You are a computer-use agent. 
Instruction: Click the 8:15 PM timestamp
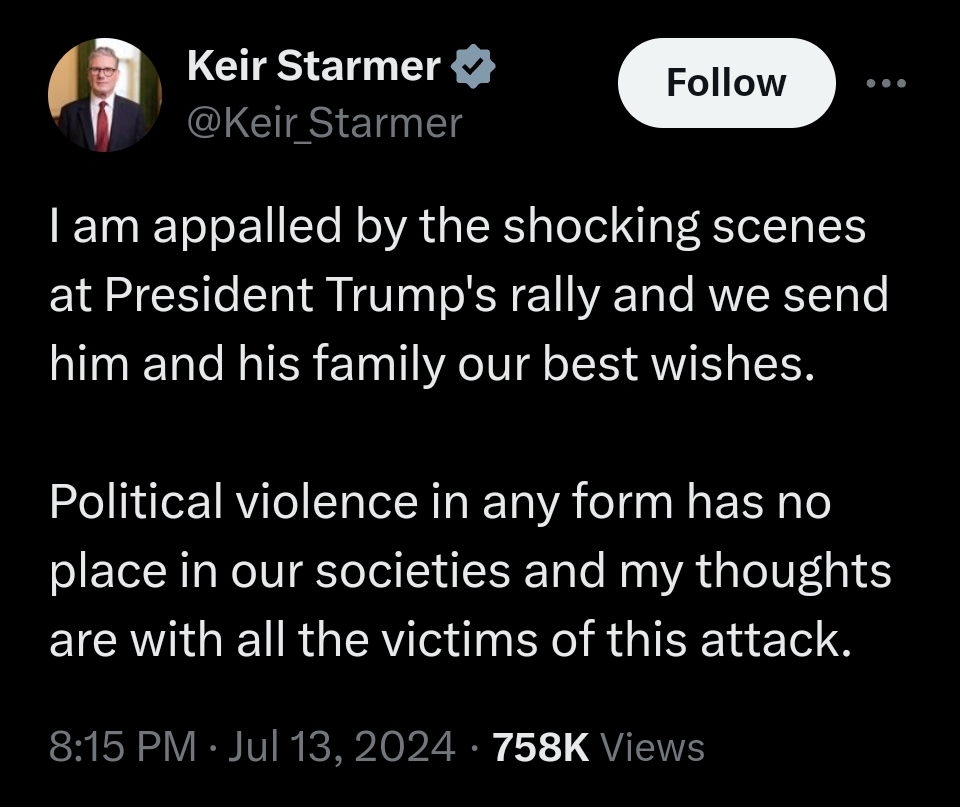122,747
